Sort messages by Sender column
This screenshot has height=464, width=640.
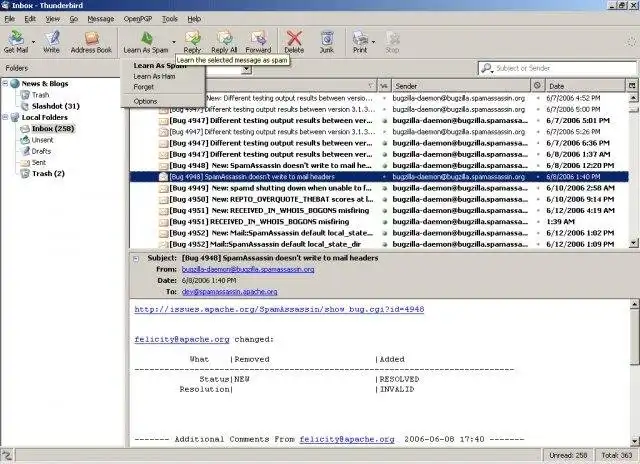coord(461,86)
